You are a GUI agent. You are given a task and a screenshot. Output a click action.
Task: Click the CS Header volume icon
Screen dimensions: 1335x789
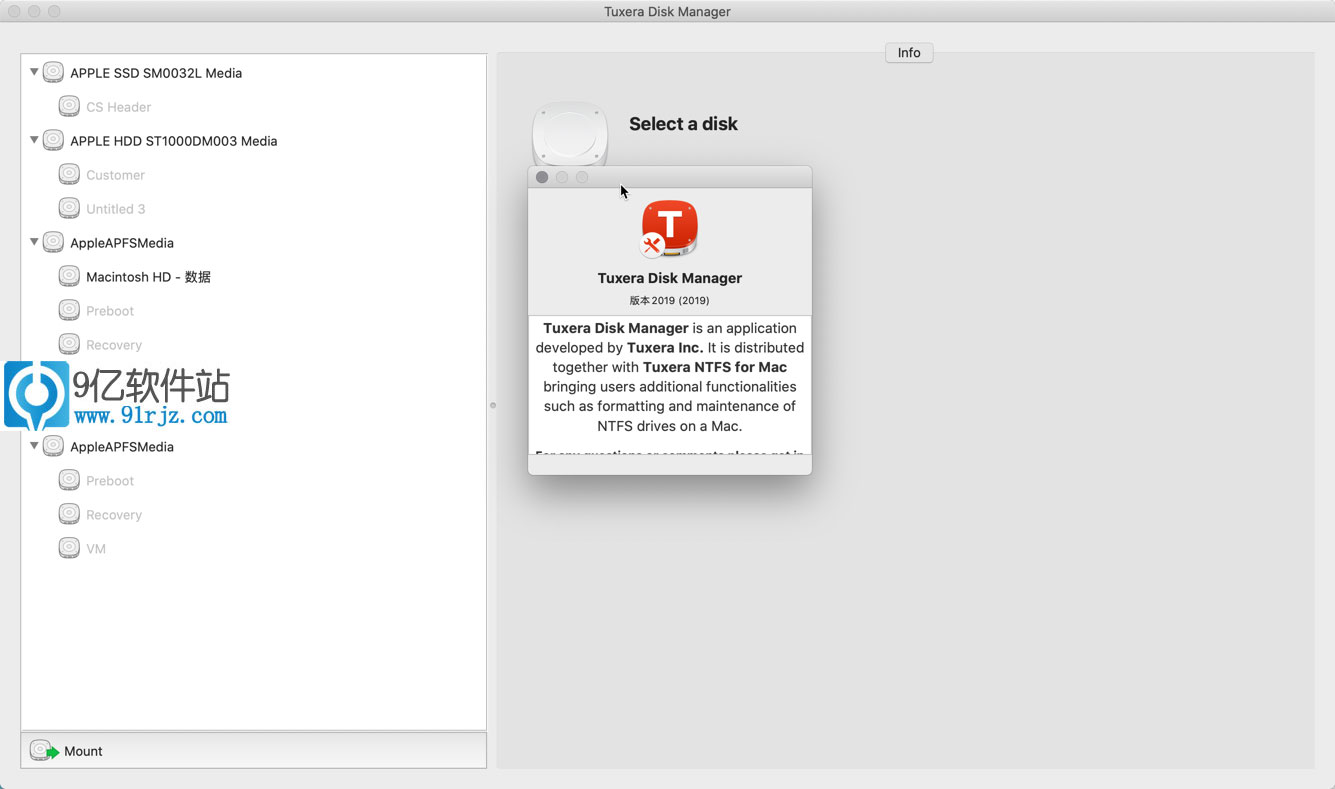point(69,107)
